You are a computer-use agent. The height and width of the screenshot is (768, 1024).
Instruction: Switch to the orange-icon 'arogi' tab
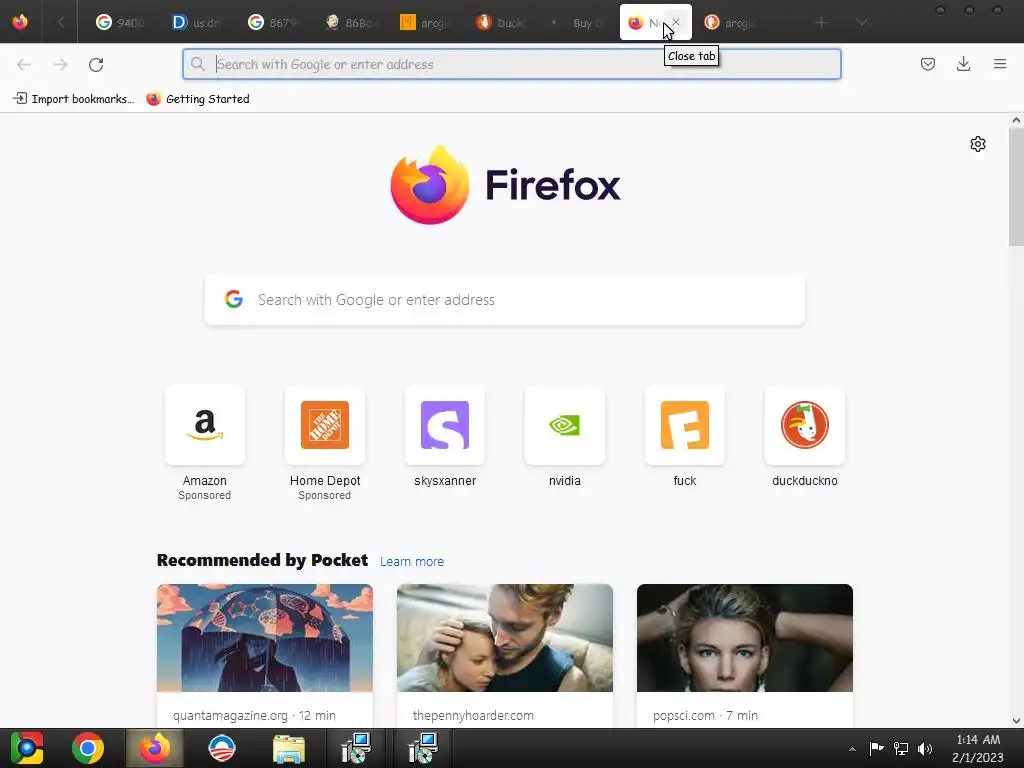coord(425,22)
